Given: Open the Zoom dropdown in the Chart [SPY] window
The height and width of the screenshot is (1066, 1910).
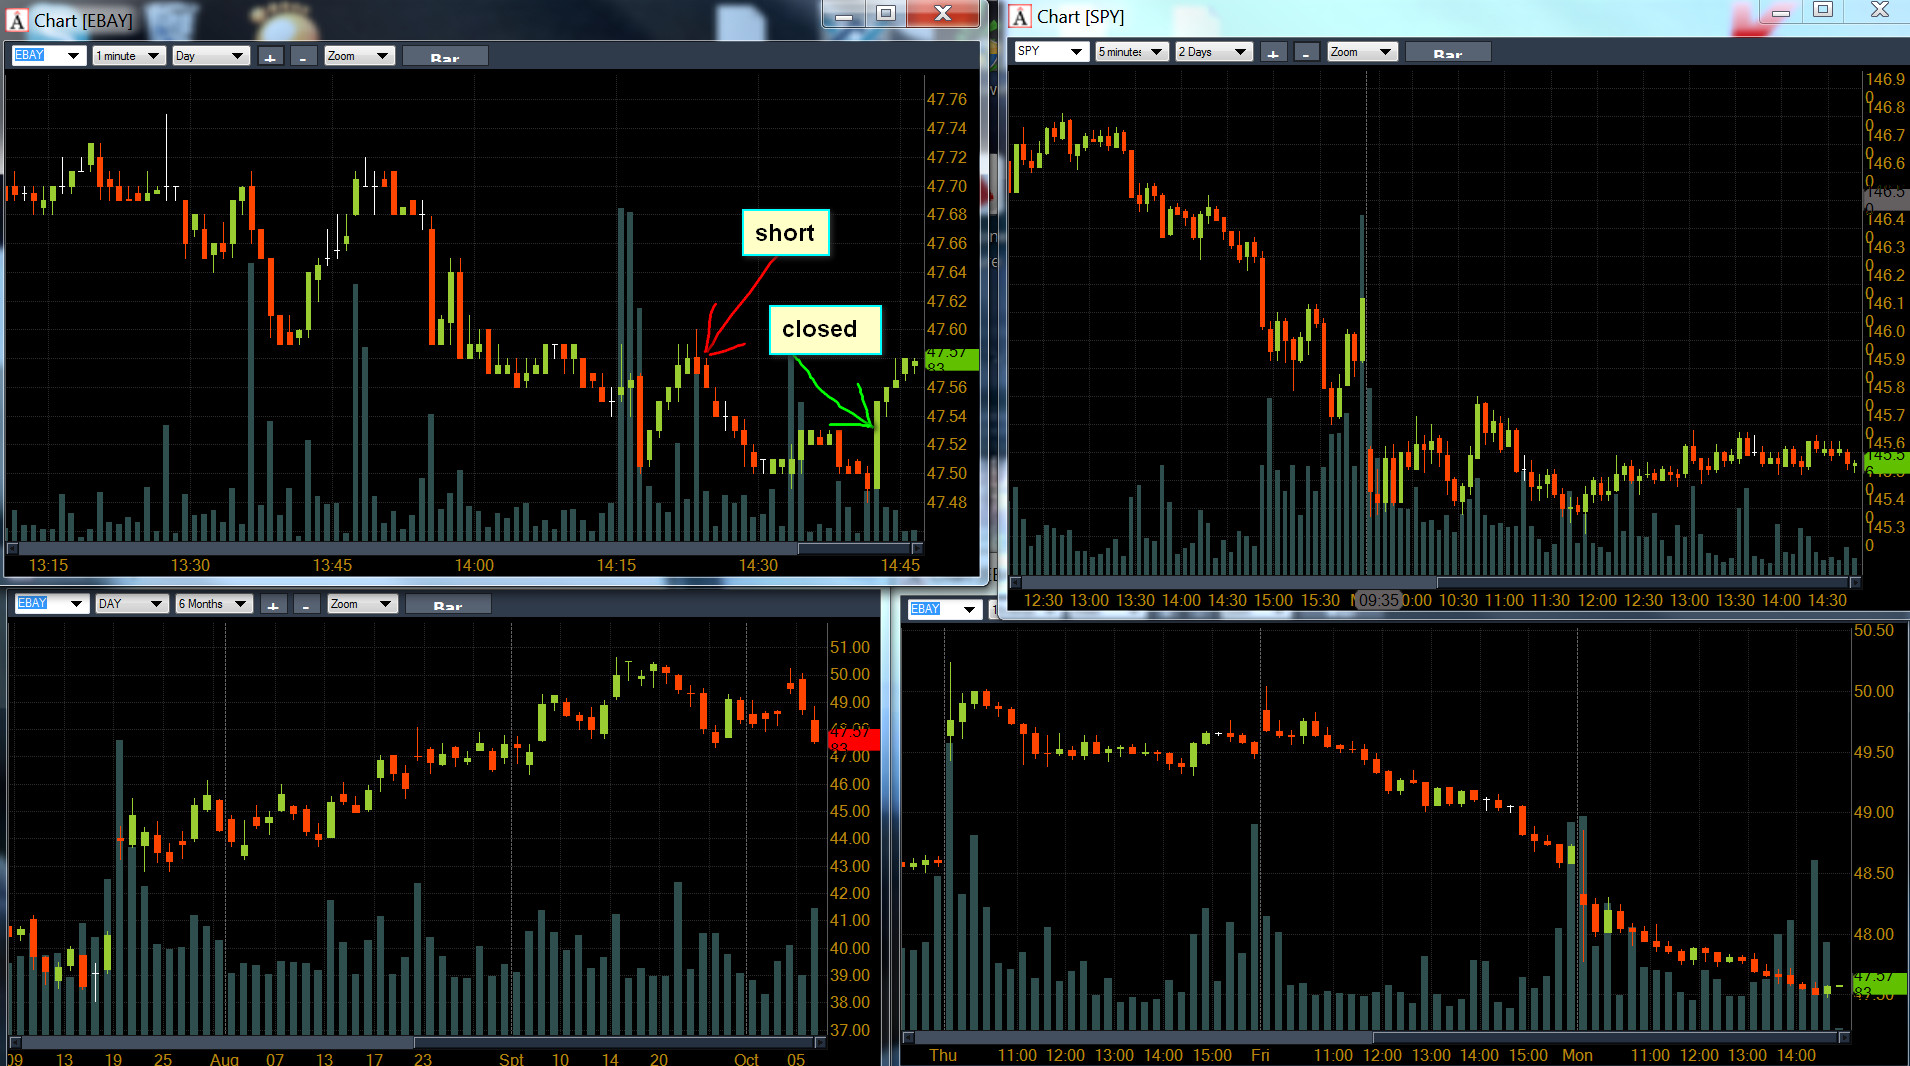Looking at the screenshot, I should [x=1362, y=52].
